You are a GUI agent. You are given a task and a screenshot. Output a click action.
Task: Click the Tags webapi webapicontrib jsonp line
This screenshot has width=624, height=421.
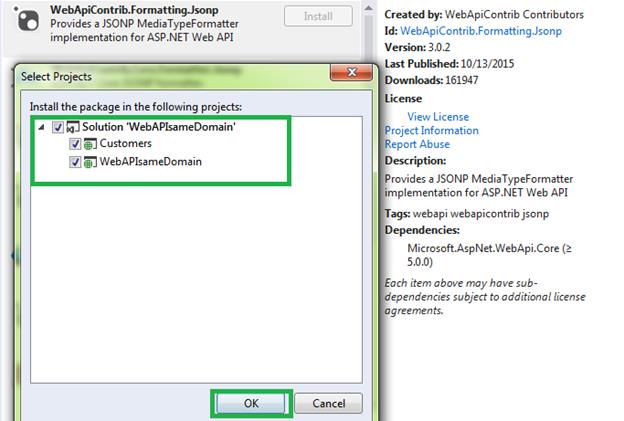(x=466, y=214)
